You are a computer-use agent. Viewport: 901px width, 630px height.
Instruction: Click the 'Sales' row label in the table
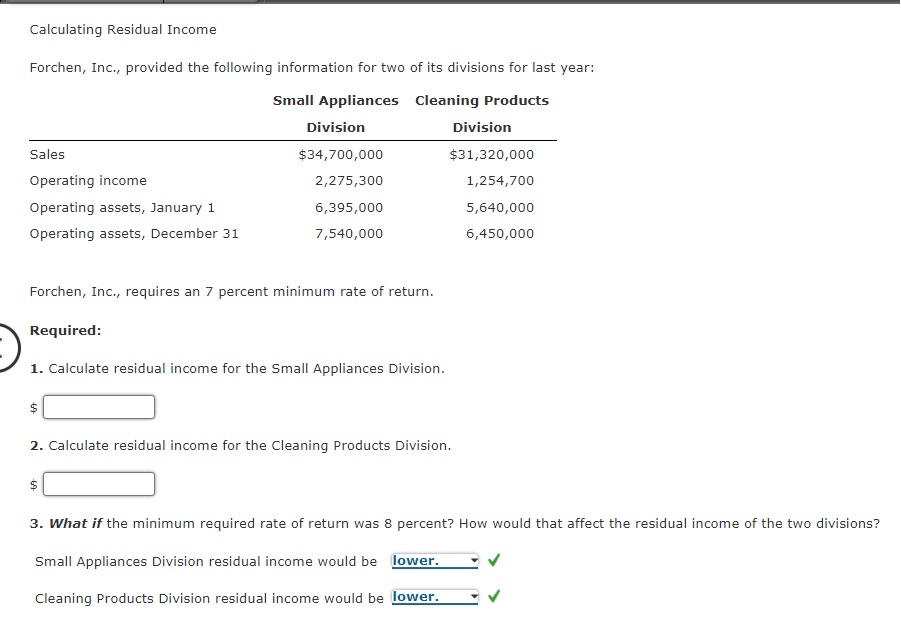tap(49, 154)
